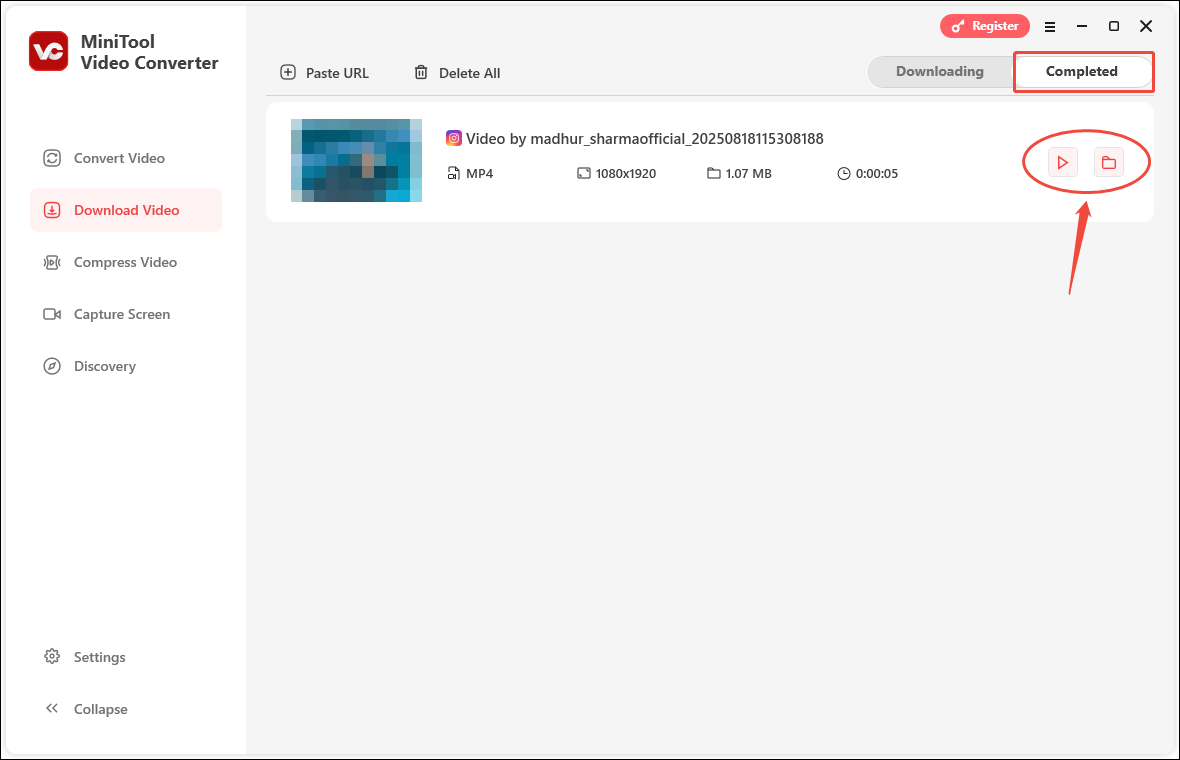This screenshot has width=1180, height=760.
Task: Click the Instagram icon beside the video title
Action: [454, 138]
